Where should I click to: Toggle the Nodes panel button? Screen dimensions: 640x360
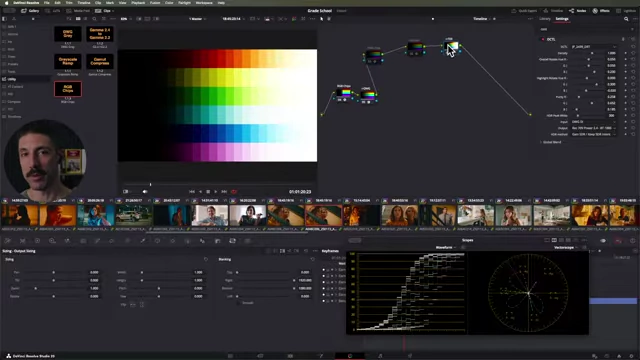[578, 11]
